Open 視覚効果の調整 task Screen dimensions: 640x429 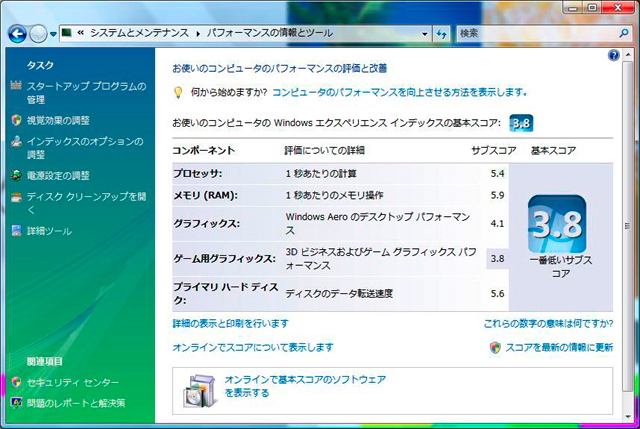pos(58,120)
